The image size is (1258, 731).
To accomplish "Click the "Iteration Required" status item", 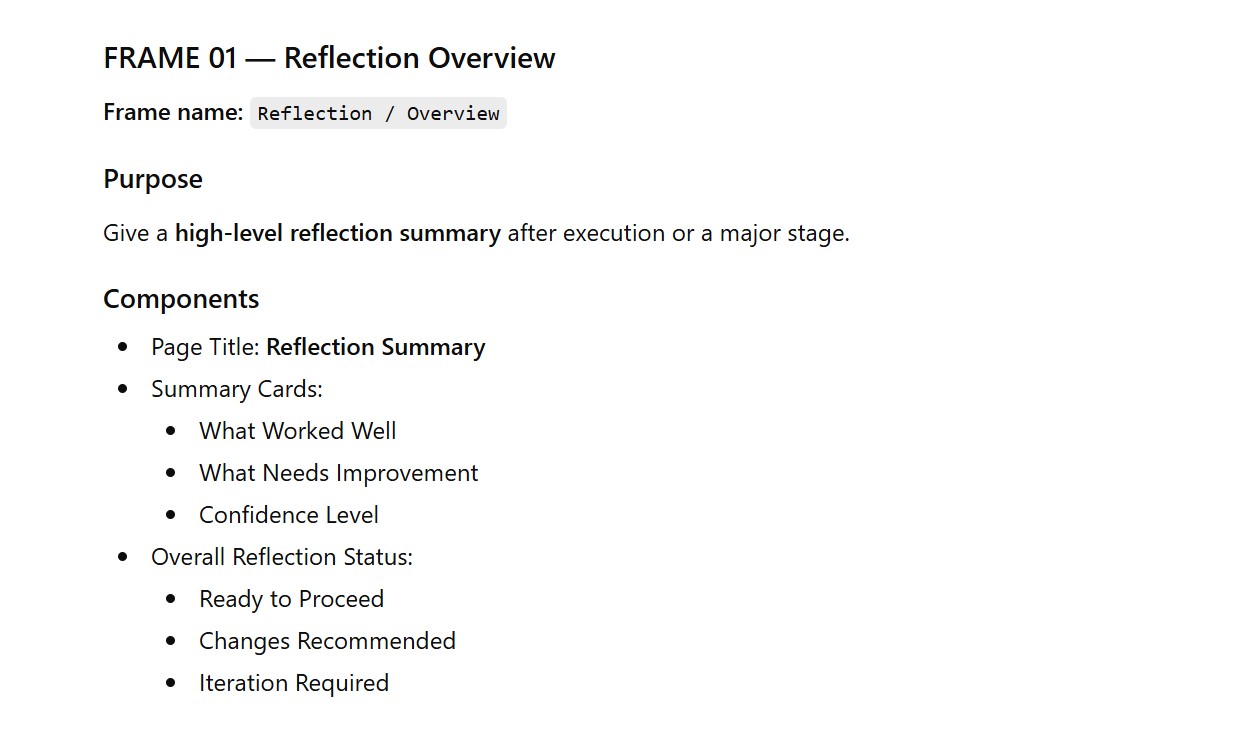I will 293,683.
